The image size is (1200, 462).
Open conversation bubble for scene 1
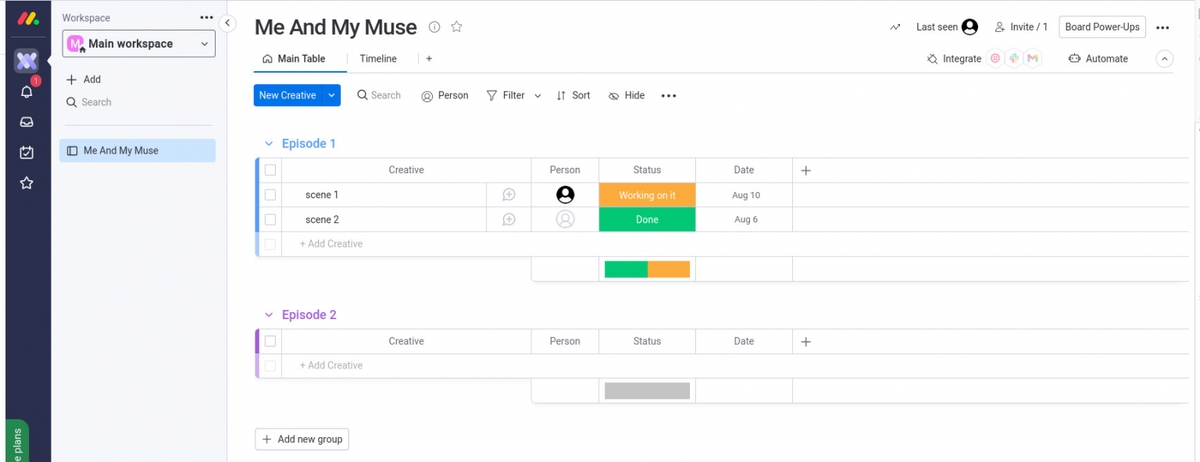click(x=508, y=195)
